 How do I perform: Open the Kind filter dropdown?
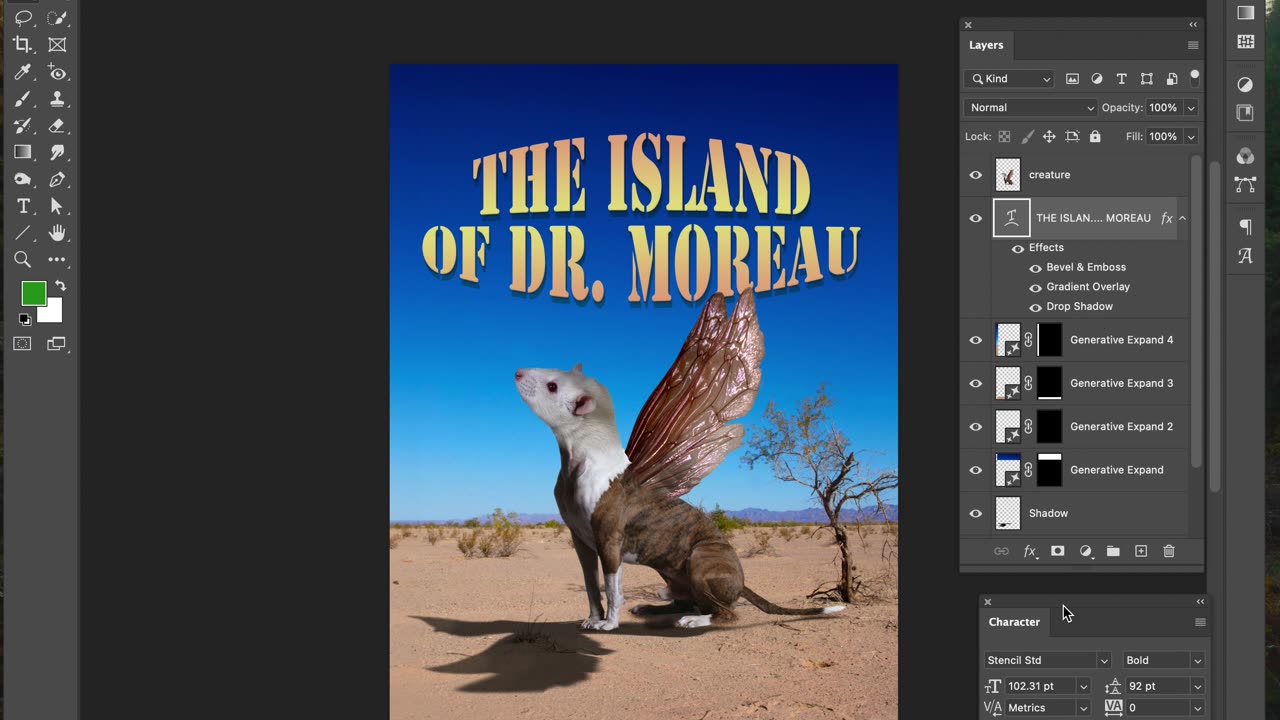tap(1010, 79)
